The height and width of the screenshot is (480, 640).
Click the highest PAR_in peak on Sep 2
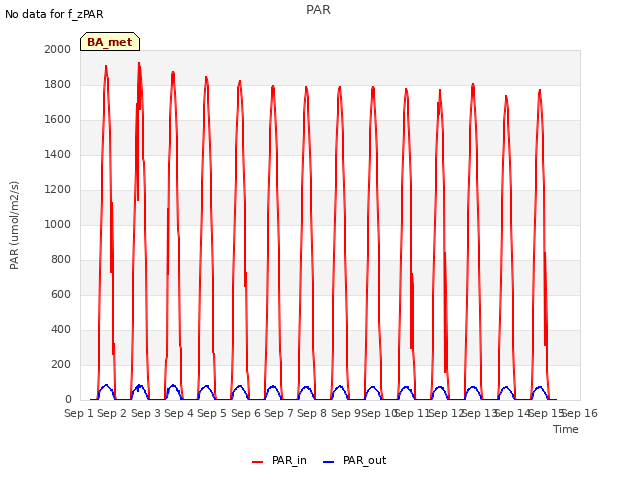coord(139,64)
